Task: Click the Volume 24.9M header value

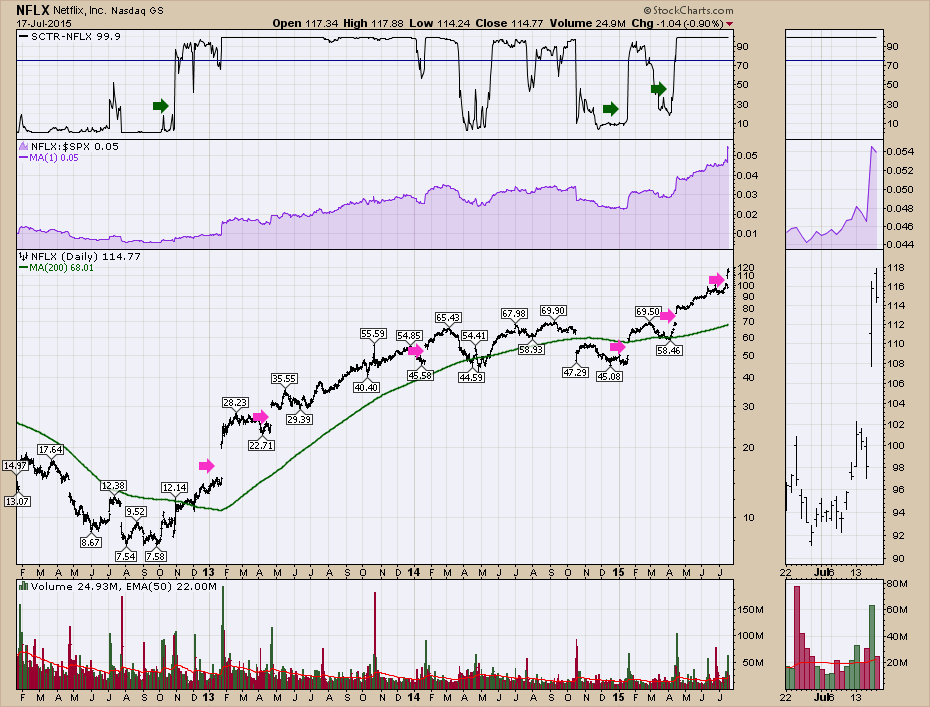Action: tap(587, 24)
